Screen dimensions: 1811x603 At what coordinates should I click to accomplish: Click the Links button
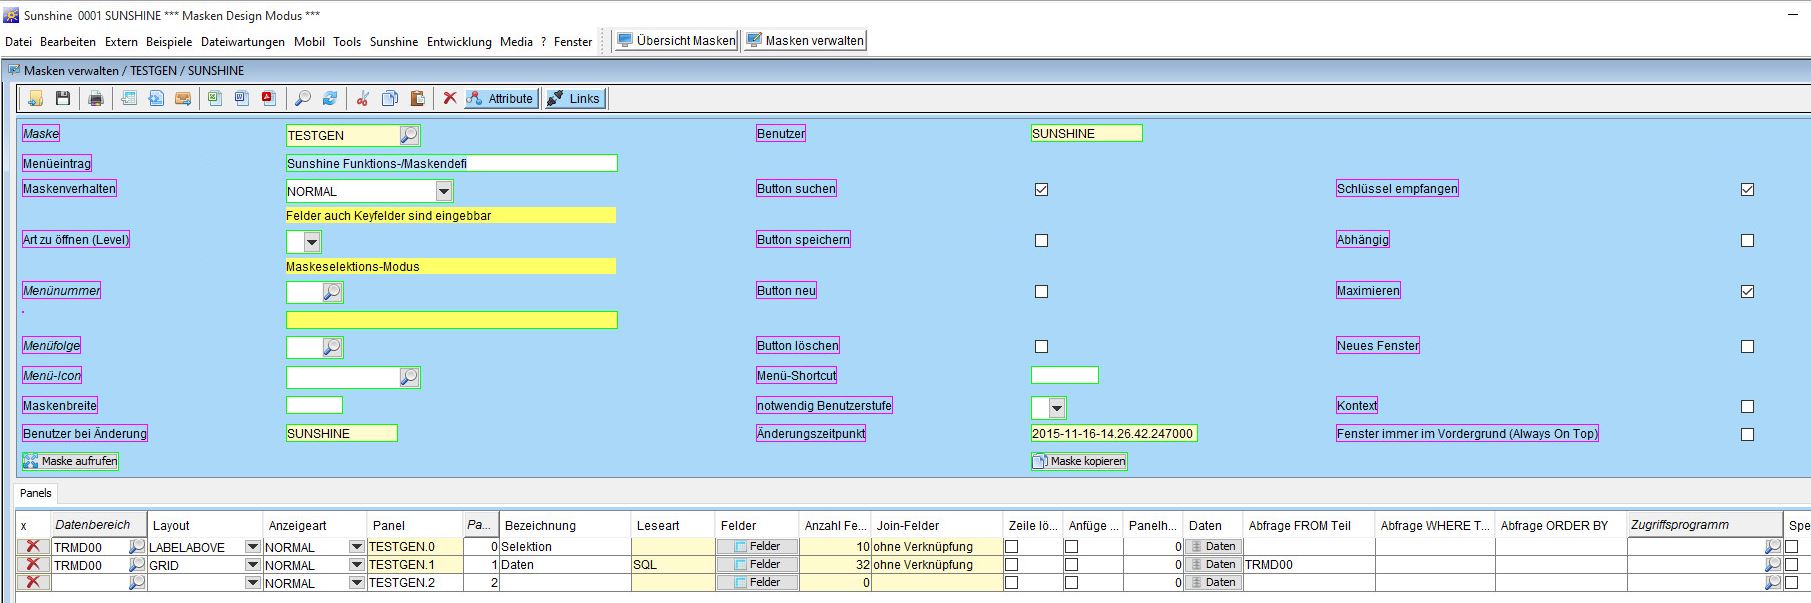tap(574, 98)
